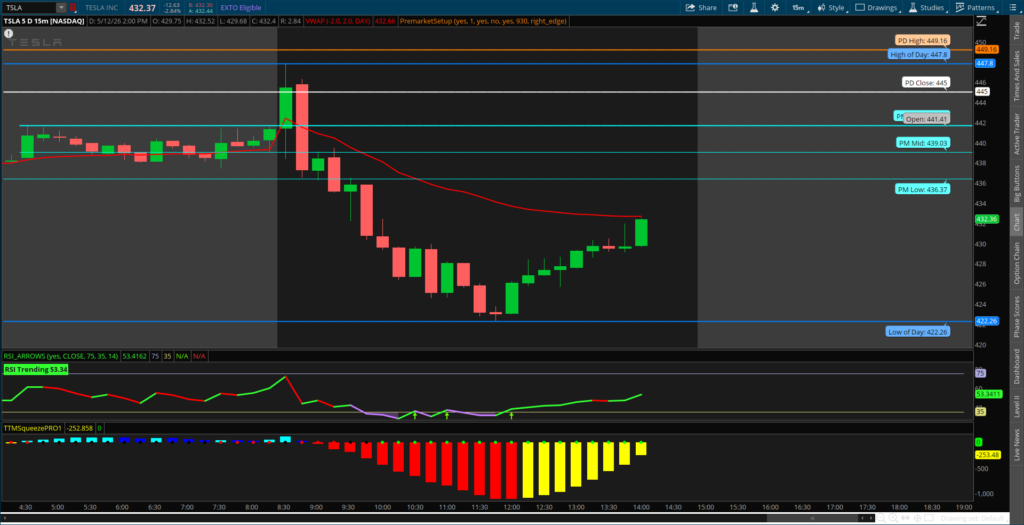
Task: Open the Drawing set: Default menu
Action: (976, 518)
